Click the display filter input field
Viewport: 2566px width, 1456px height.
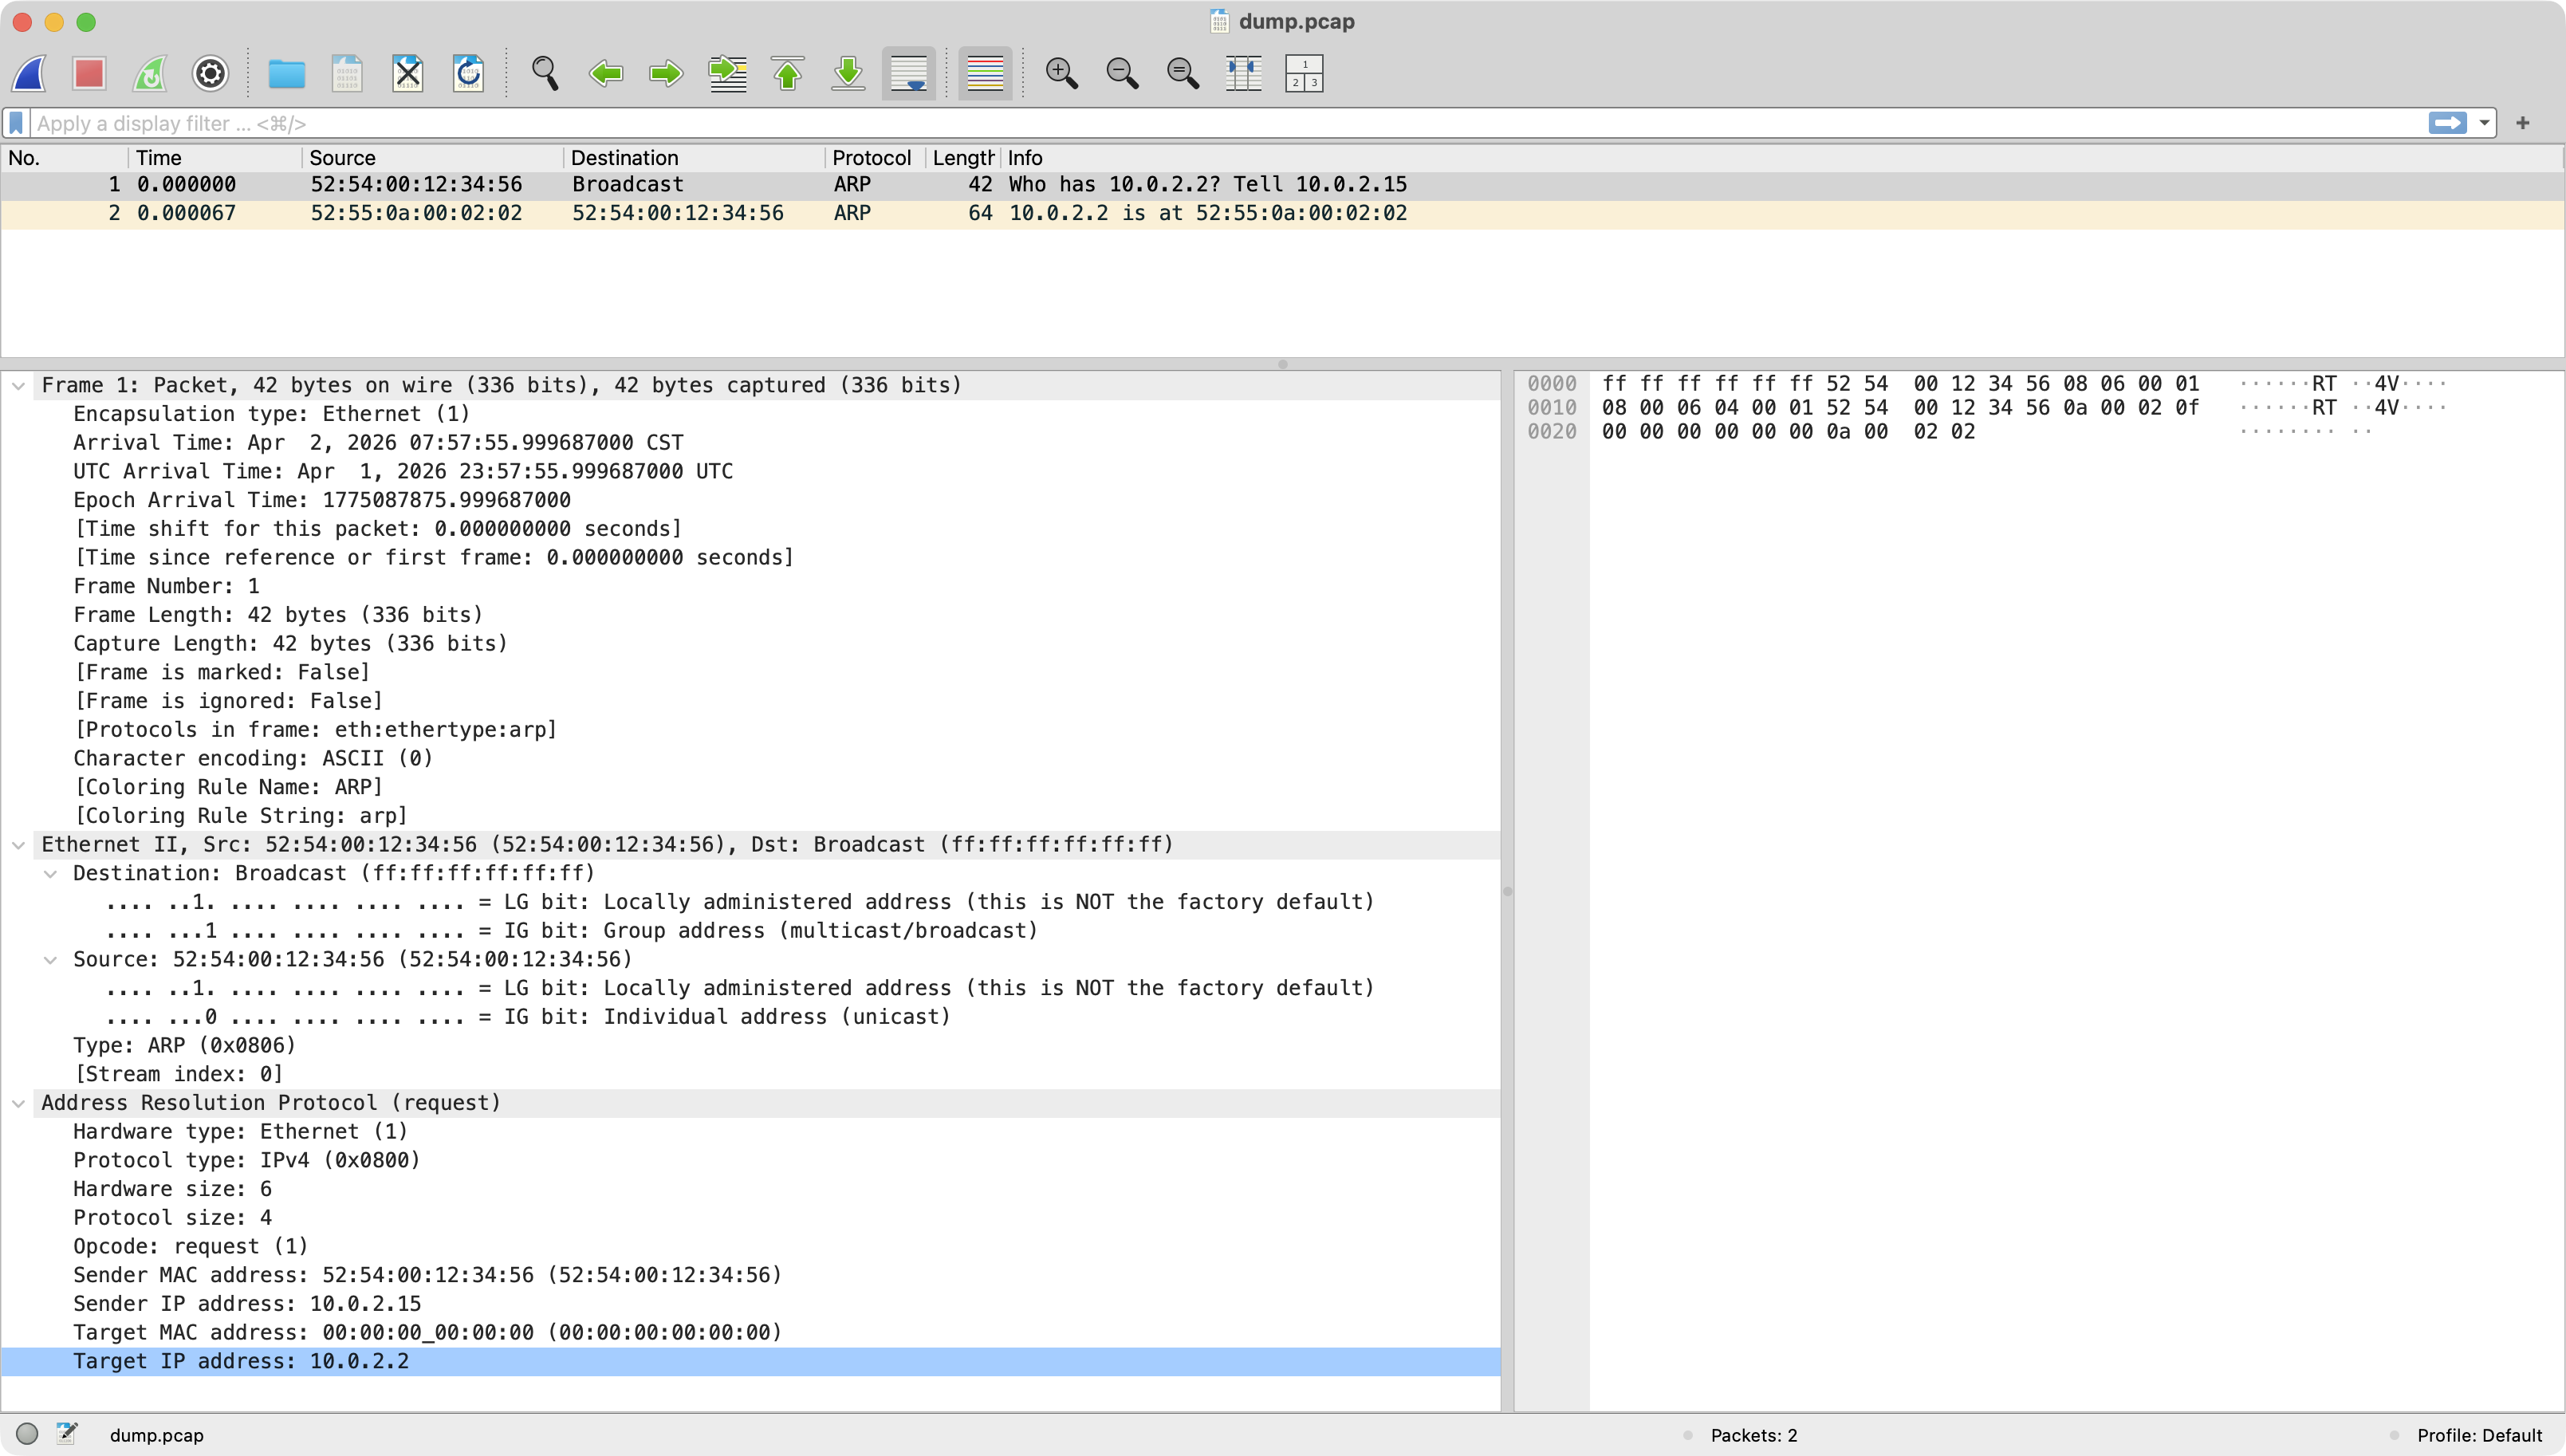(1200, 123)
